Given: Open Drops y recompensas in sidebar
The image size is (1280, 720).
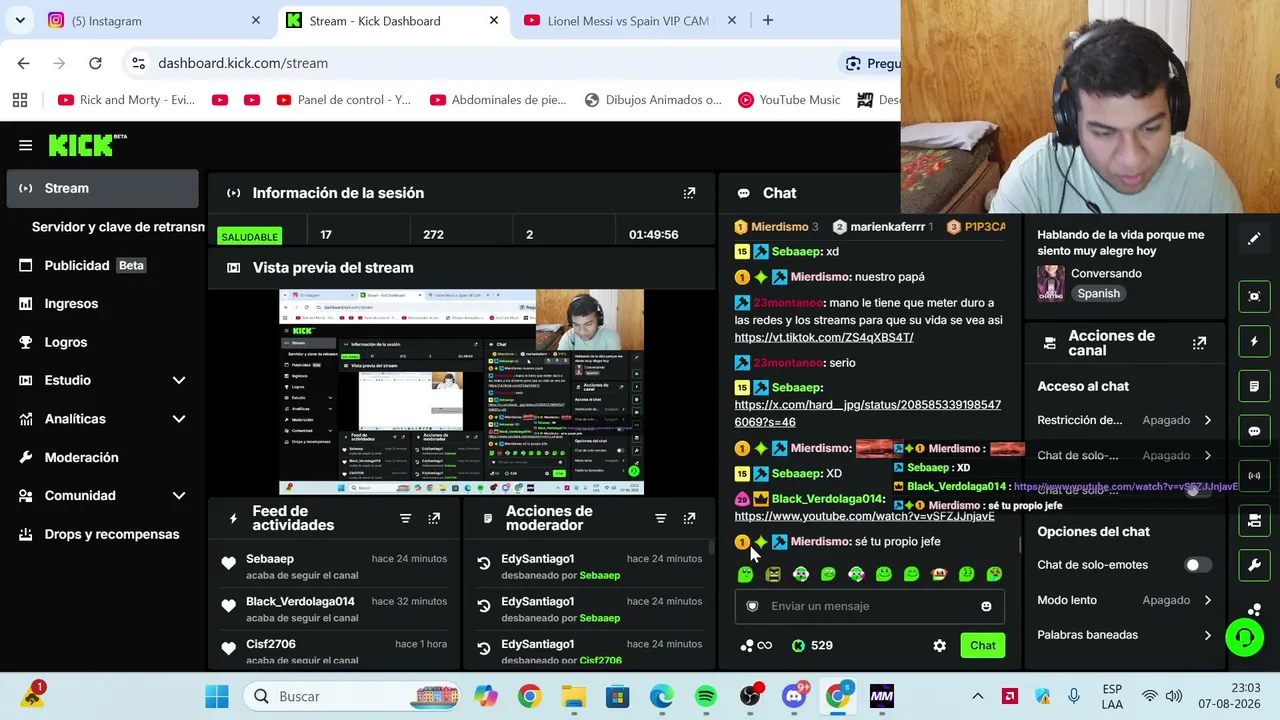Looking at the screenshot, I should pyautogui.click(x=103, y=534).
